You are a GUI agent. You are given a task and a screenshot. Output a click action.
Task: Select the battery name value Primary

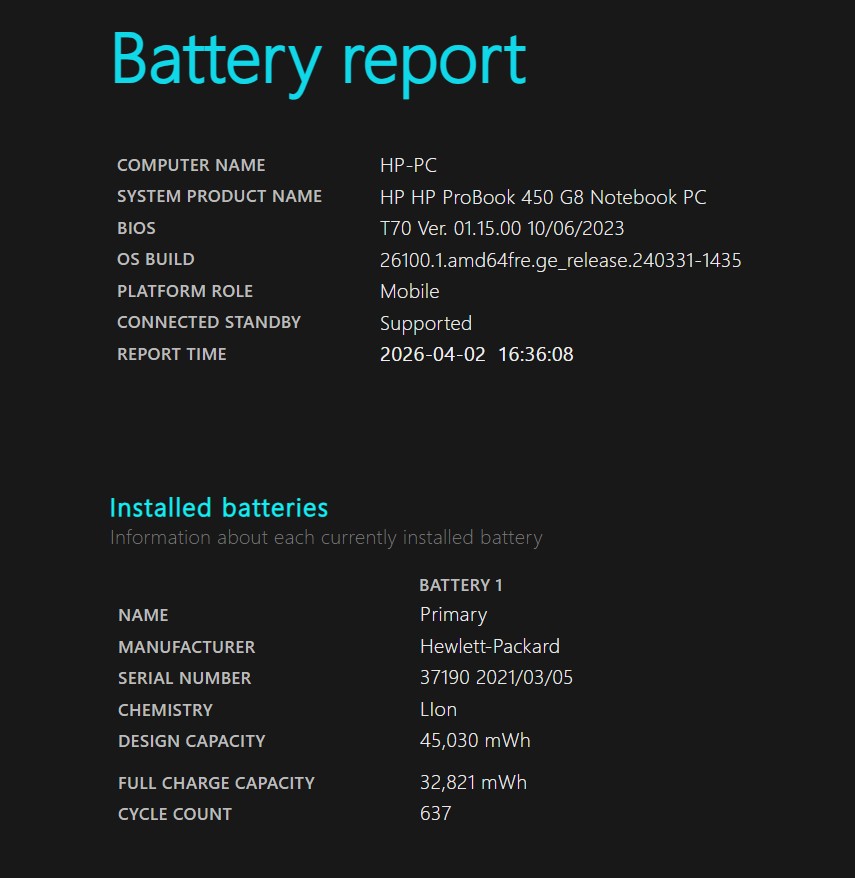click(x=453, y=614)
